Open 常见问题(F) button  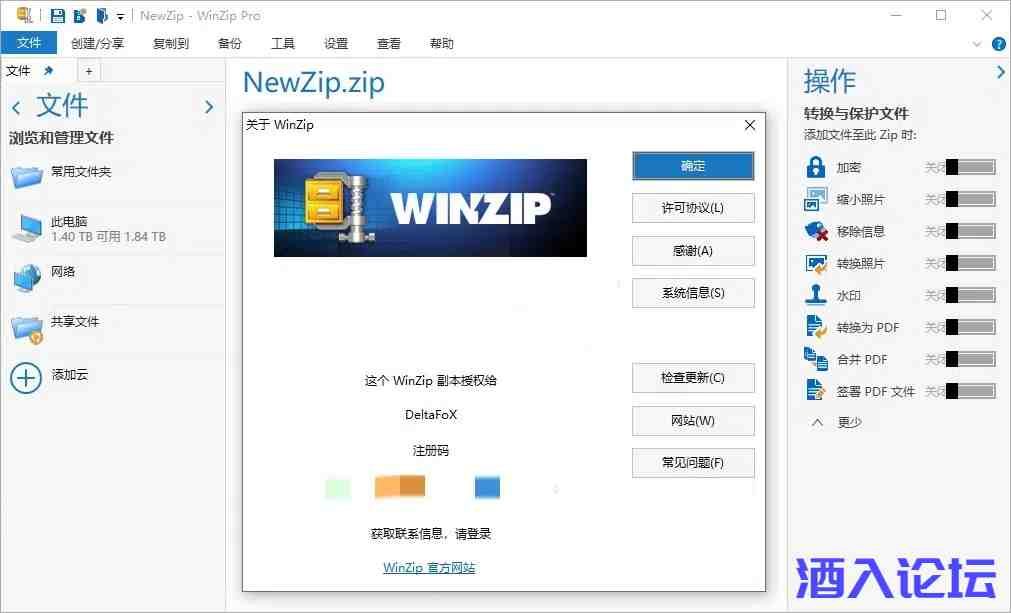point(693,463)
